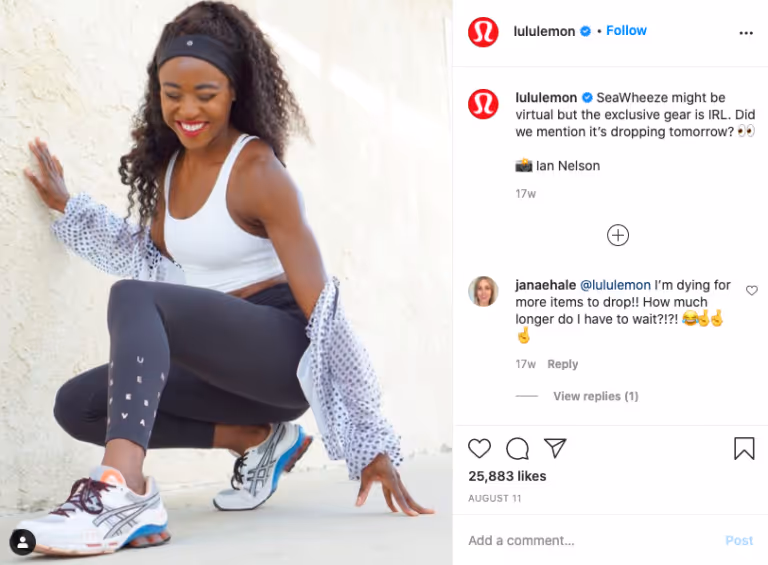Like janaehale's comment with small heart
Image resolution: width=768 pixels, height=565 pixels.
coord(751,291)
